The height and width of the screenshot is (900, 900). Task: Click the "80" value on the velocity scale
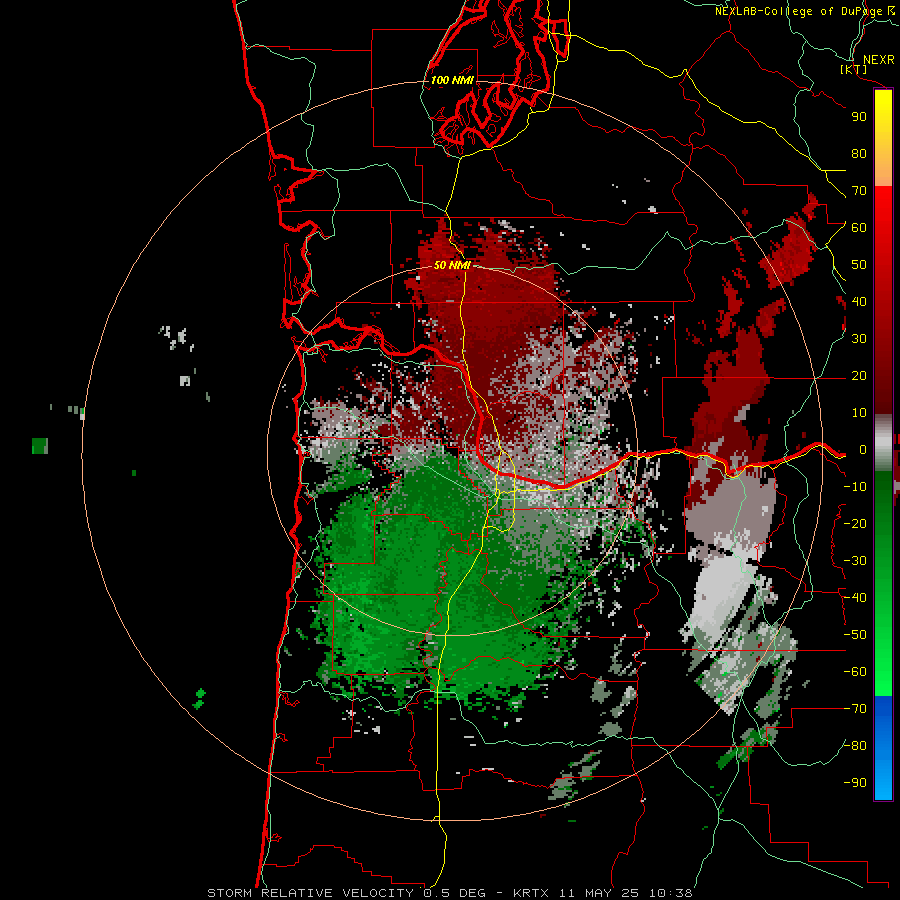(859, 153)
